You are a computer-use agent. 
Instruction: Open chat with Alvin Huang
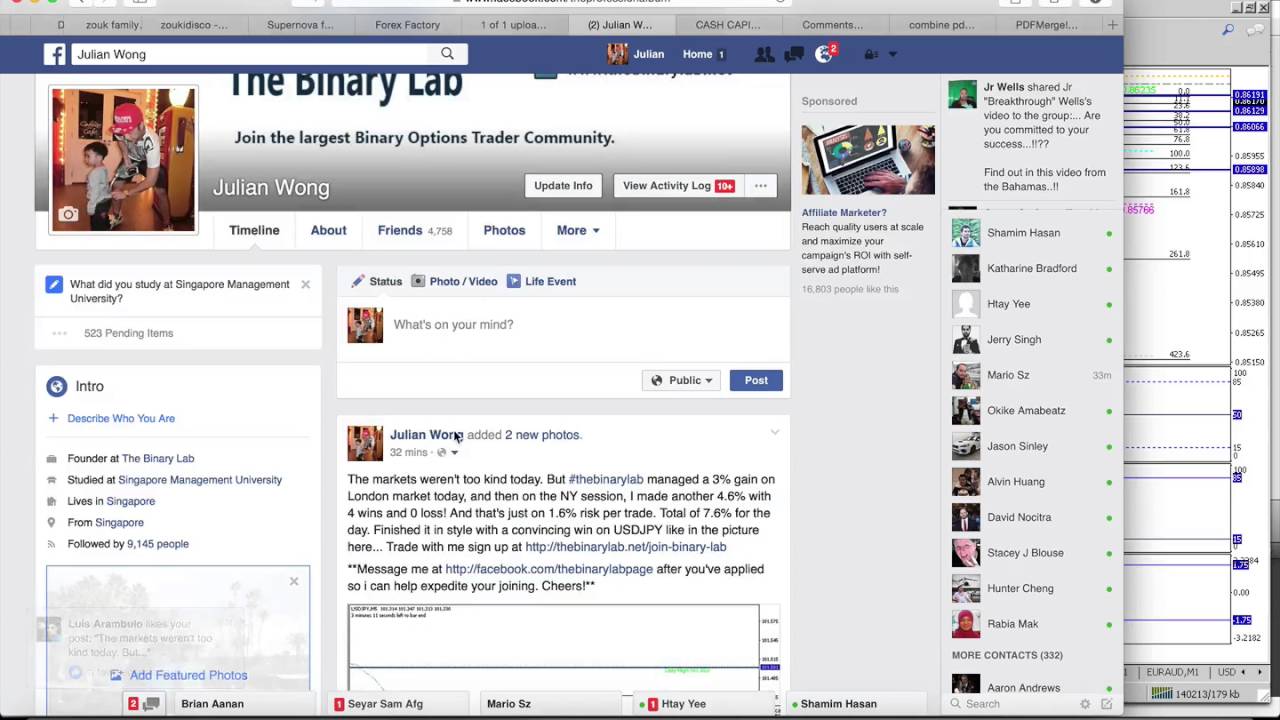1032,481
